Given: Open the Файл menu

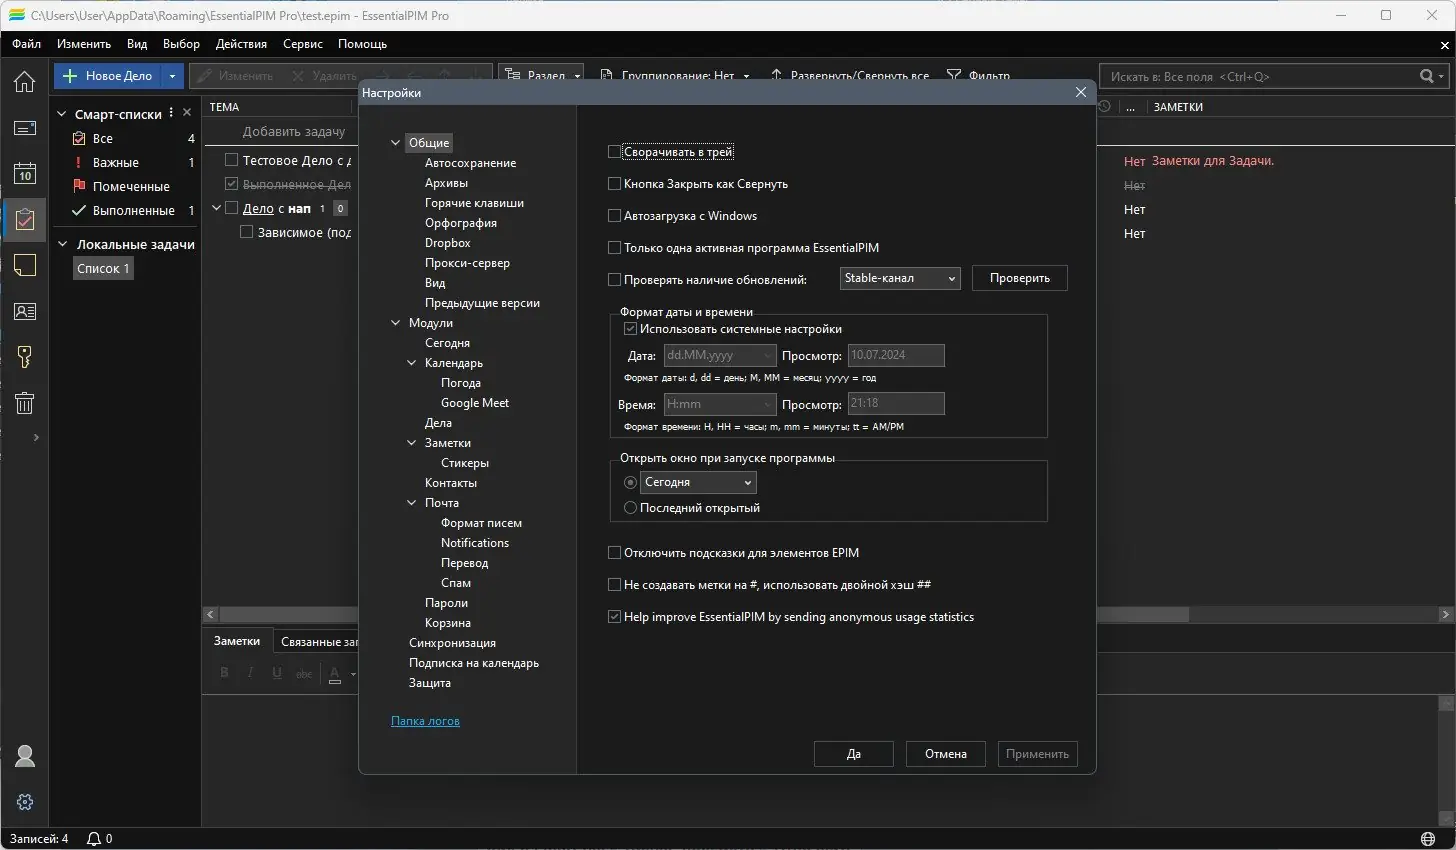Looking at the screenshot, I should (x=27, y=44).
